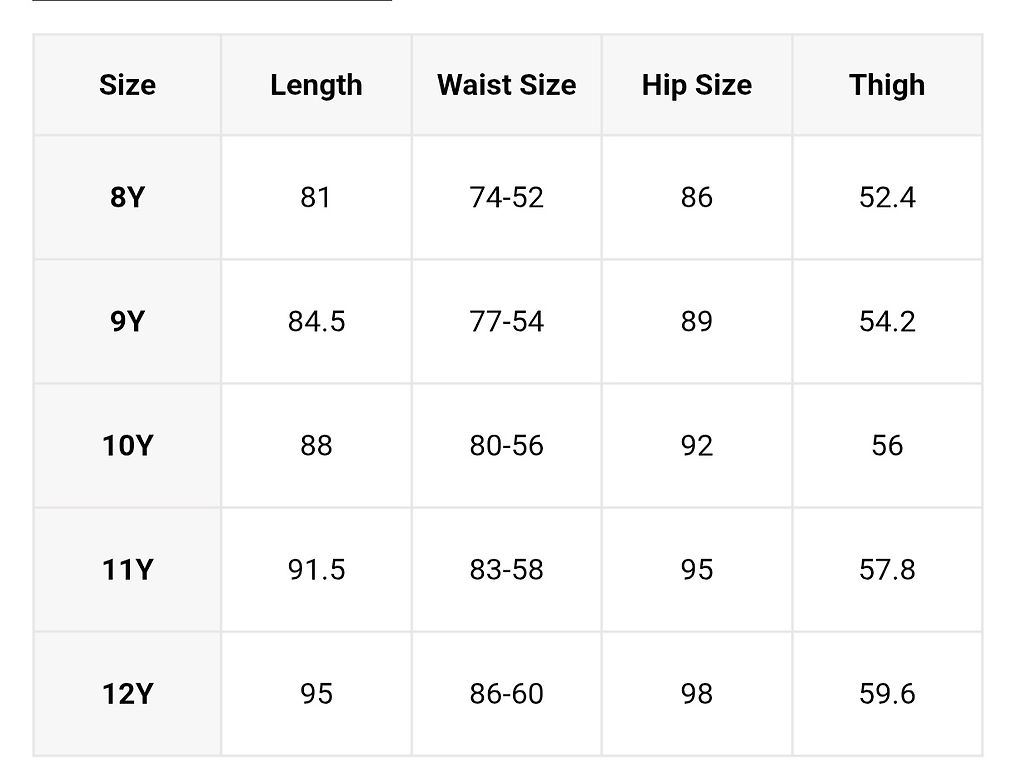Select the 12Y size row label
Image resolution: width=1016 pixels, height=768 pixels.
point(127,693)
